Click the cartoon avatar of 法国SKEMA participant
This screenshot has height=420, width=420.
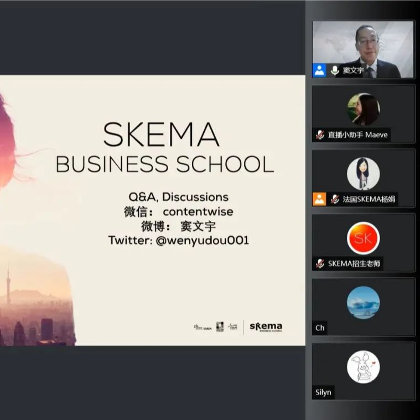pyautogui.click(x=363, y=174)
